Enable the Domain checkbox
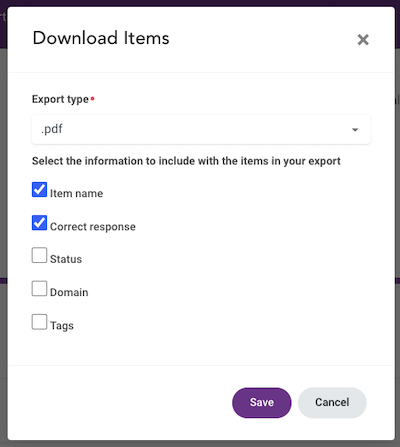 [x=39, y=288]
